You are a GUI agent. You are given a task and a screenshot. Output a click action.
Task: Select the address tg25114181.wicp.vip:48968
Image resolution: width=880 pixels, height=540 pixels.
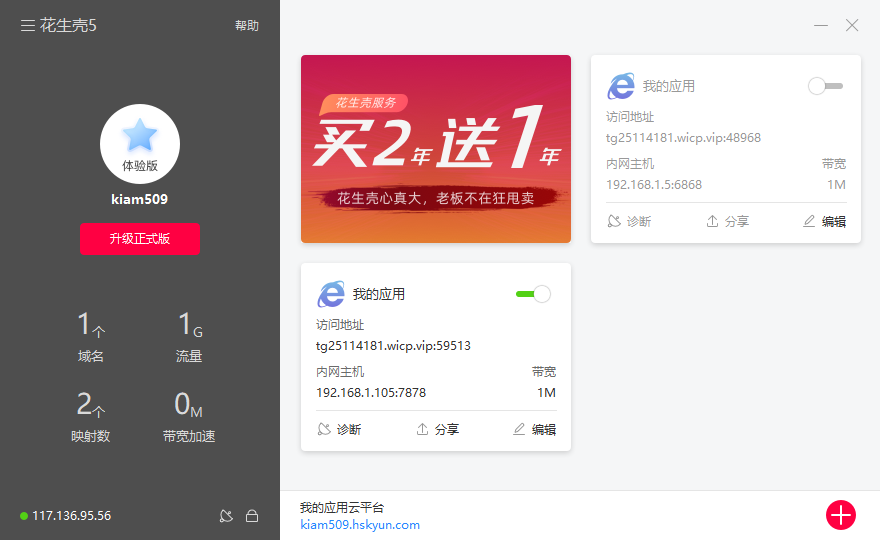click(x=683, y=138)
